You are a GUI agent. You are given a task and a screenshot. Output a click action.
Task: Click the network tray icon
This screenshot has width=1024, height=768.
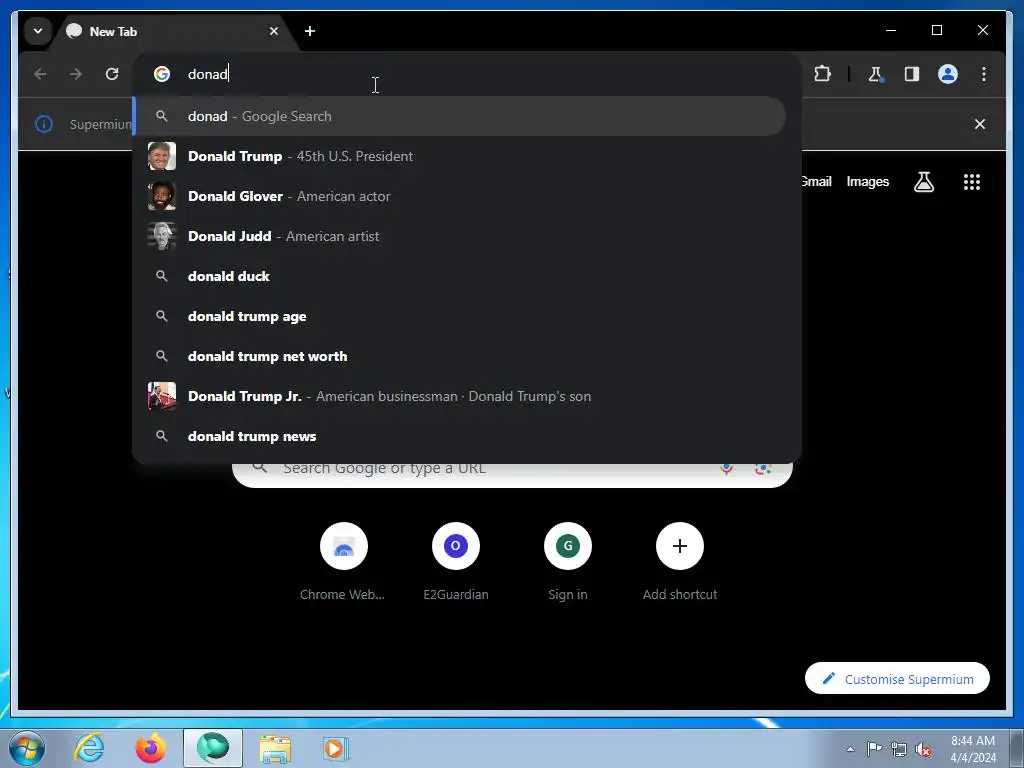(899, 749)
